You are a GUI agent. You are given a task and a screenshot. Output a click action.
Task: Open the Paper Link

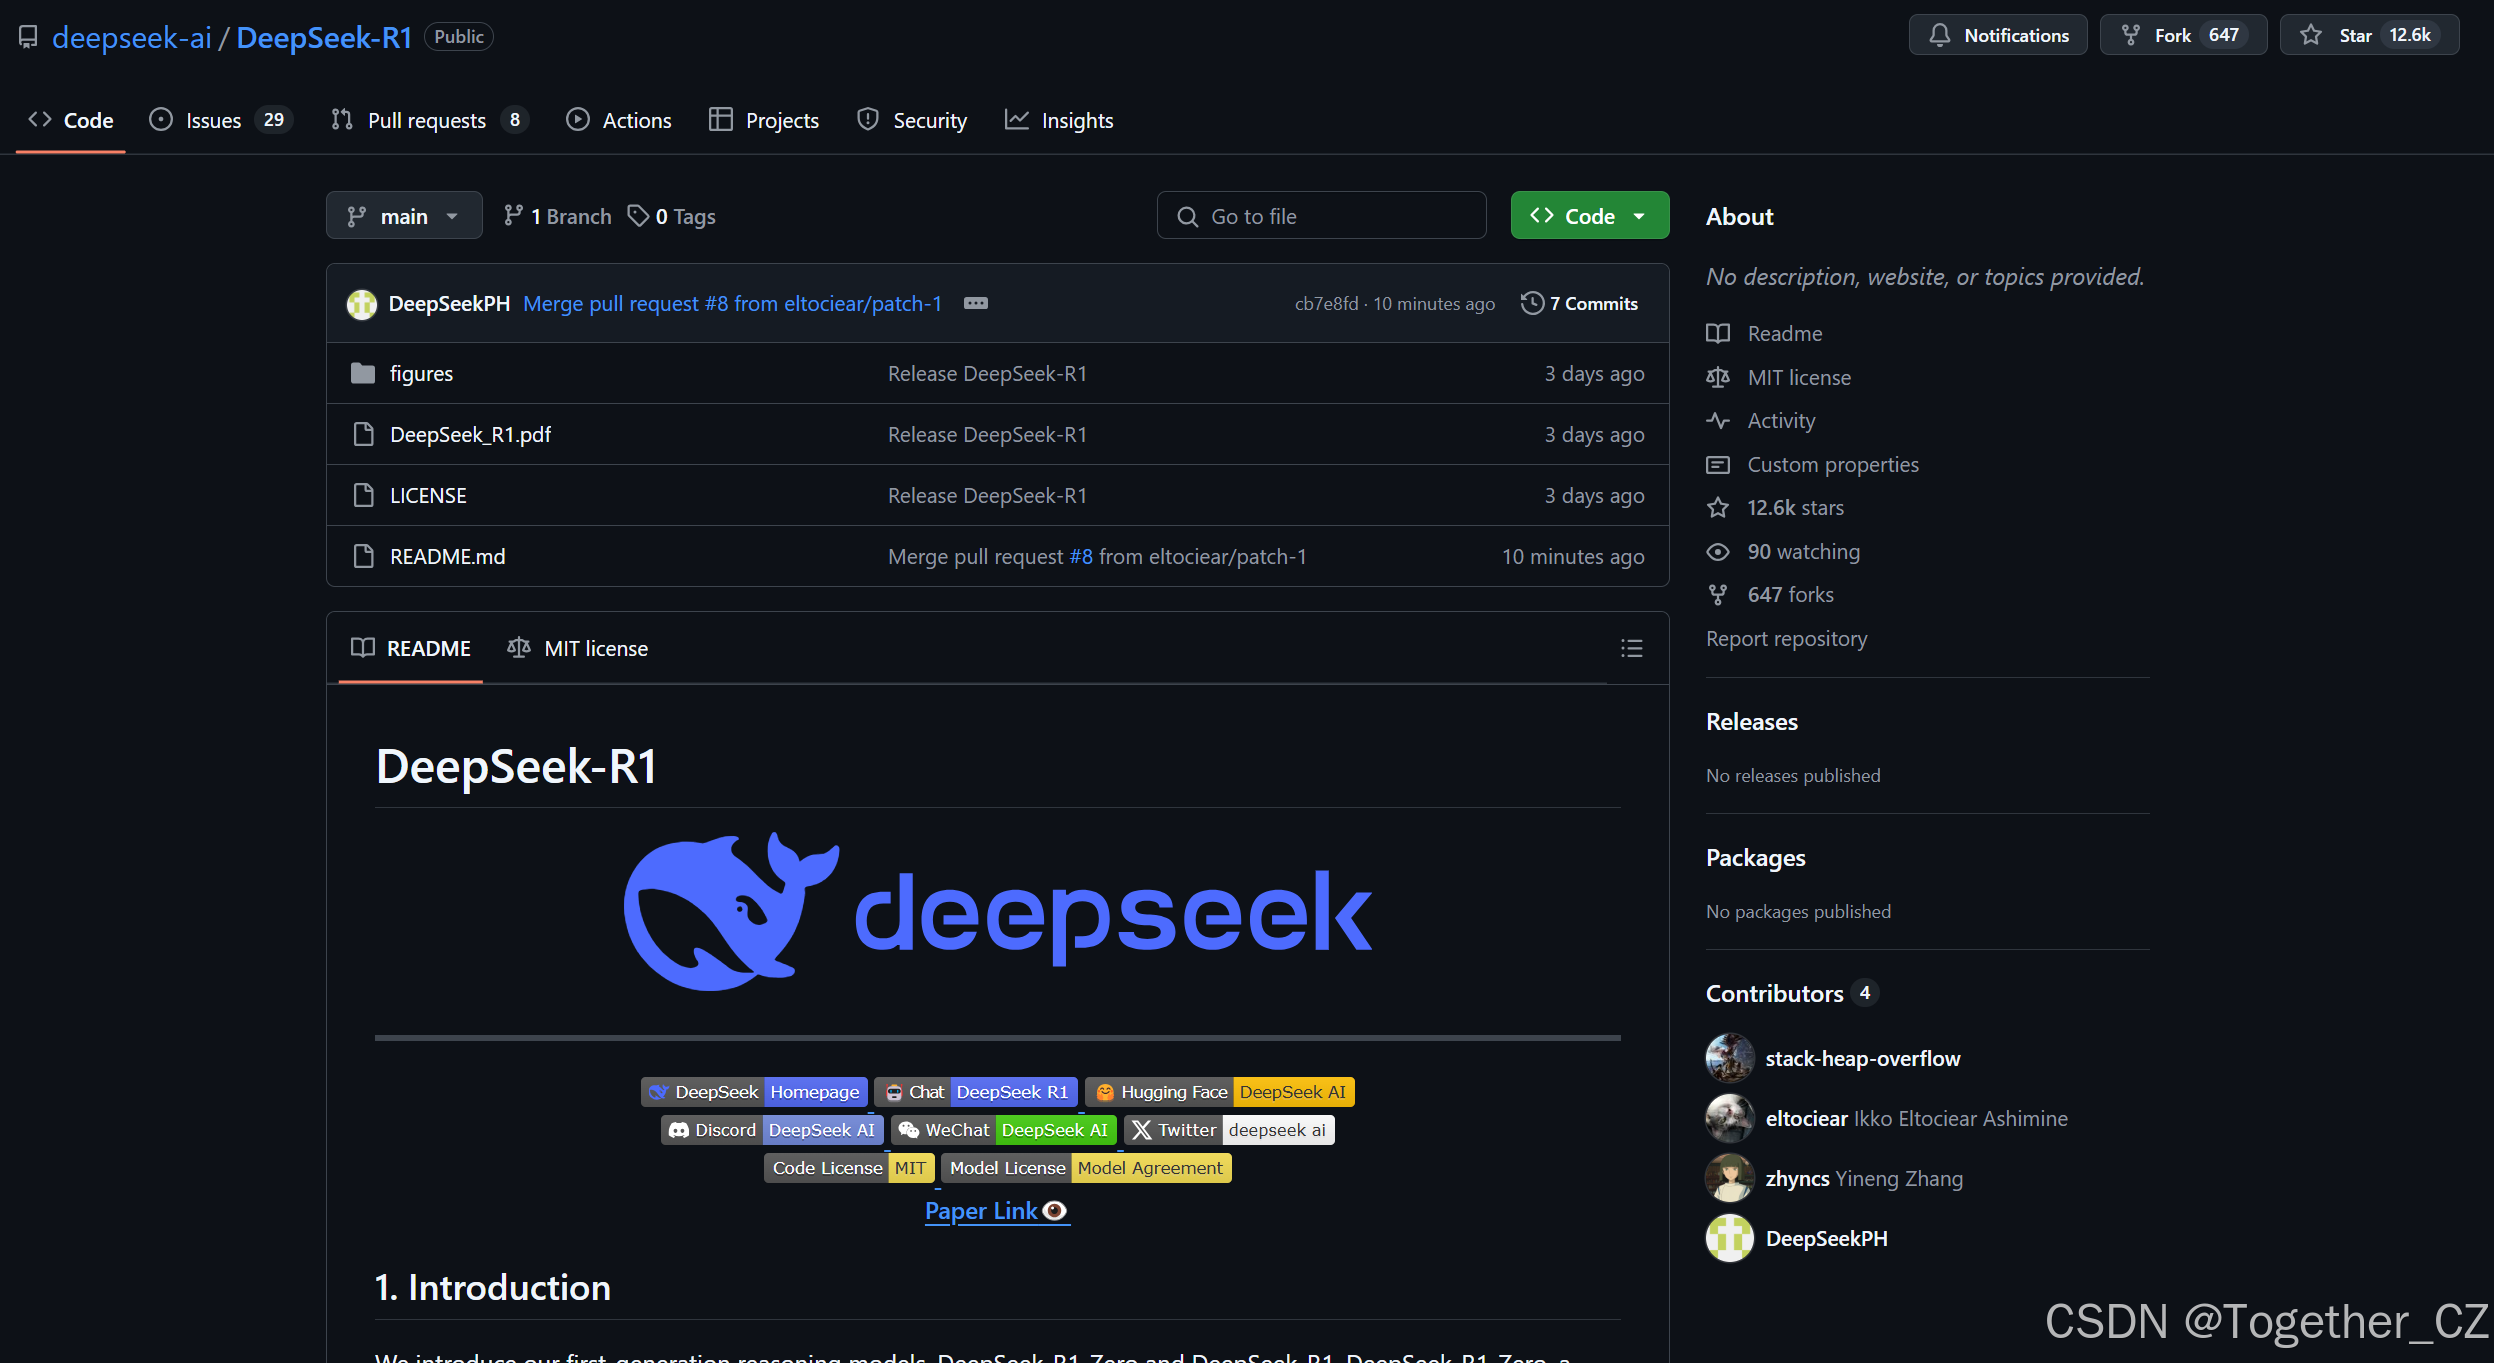[x=996, y=1210]
